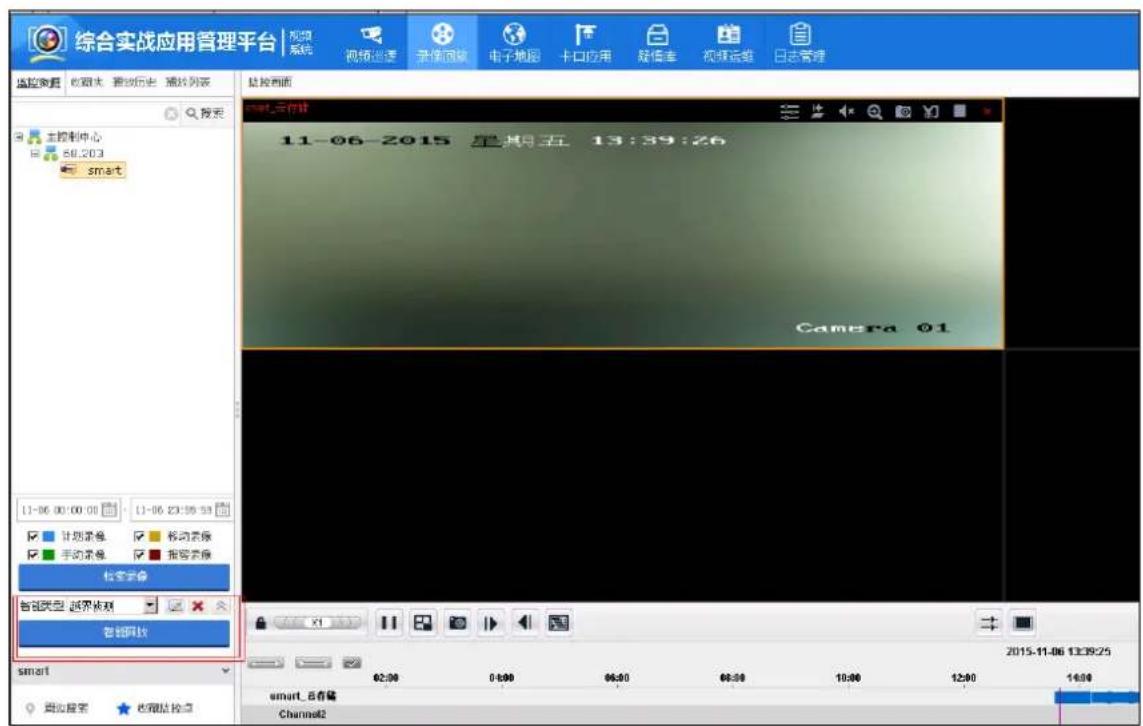Toggle the alarm recording checkbox (dark red)
The height and width of the screenshot is (726, 1143).
tap(139, 555)
